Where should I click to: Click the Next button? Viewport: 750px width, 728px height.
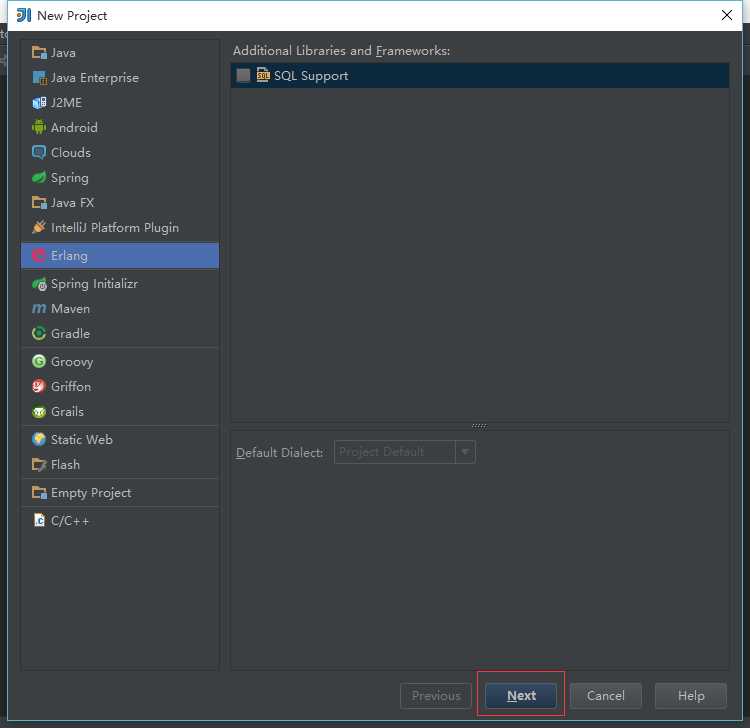pos(520,695)
